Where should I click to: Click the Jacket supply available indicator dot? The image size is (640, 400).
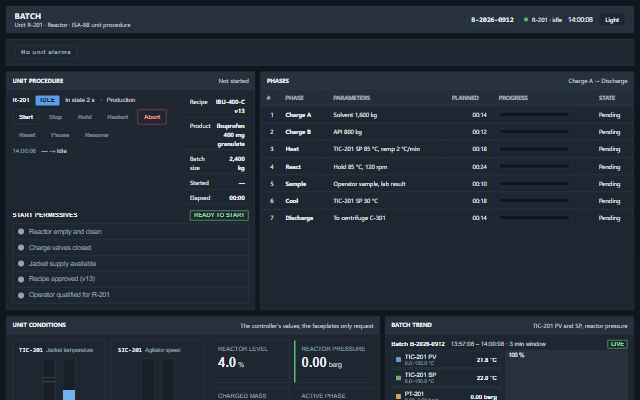21,264
